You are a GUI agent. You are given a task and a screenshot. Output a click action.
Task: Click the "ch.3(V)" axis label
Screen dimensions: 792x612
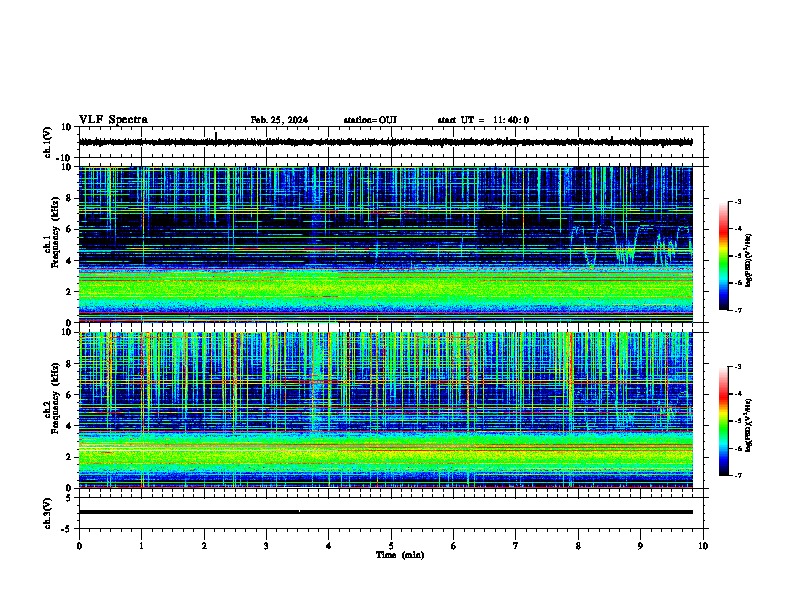point(48,513)
